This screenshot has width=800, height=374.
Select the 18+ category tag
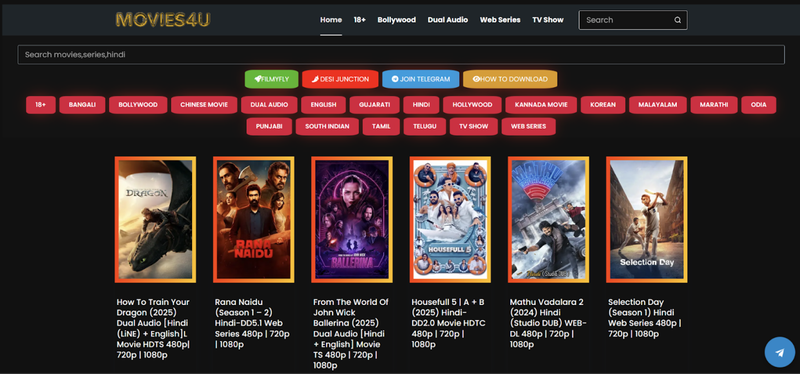click(41, 105)
